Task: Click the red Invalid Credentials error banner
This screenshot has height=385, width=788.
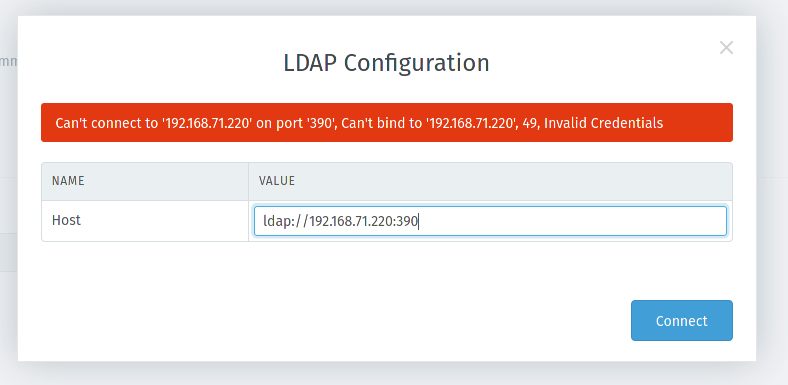Action: coord(386,123)
